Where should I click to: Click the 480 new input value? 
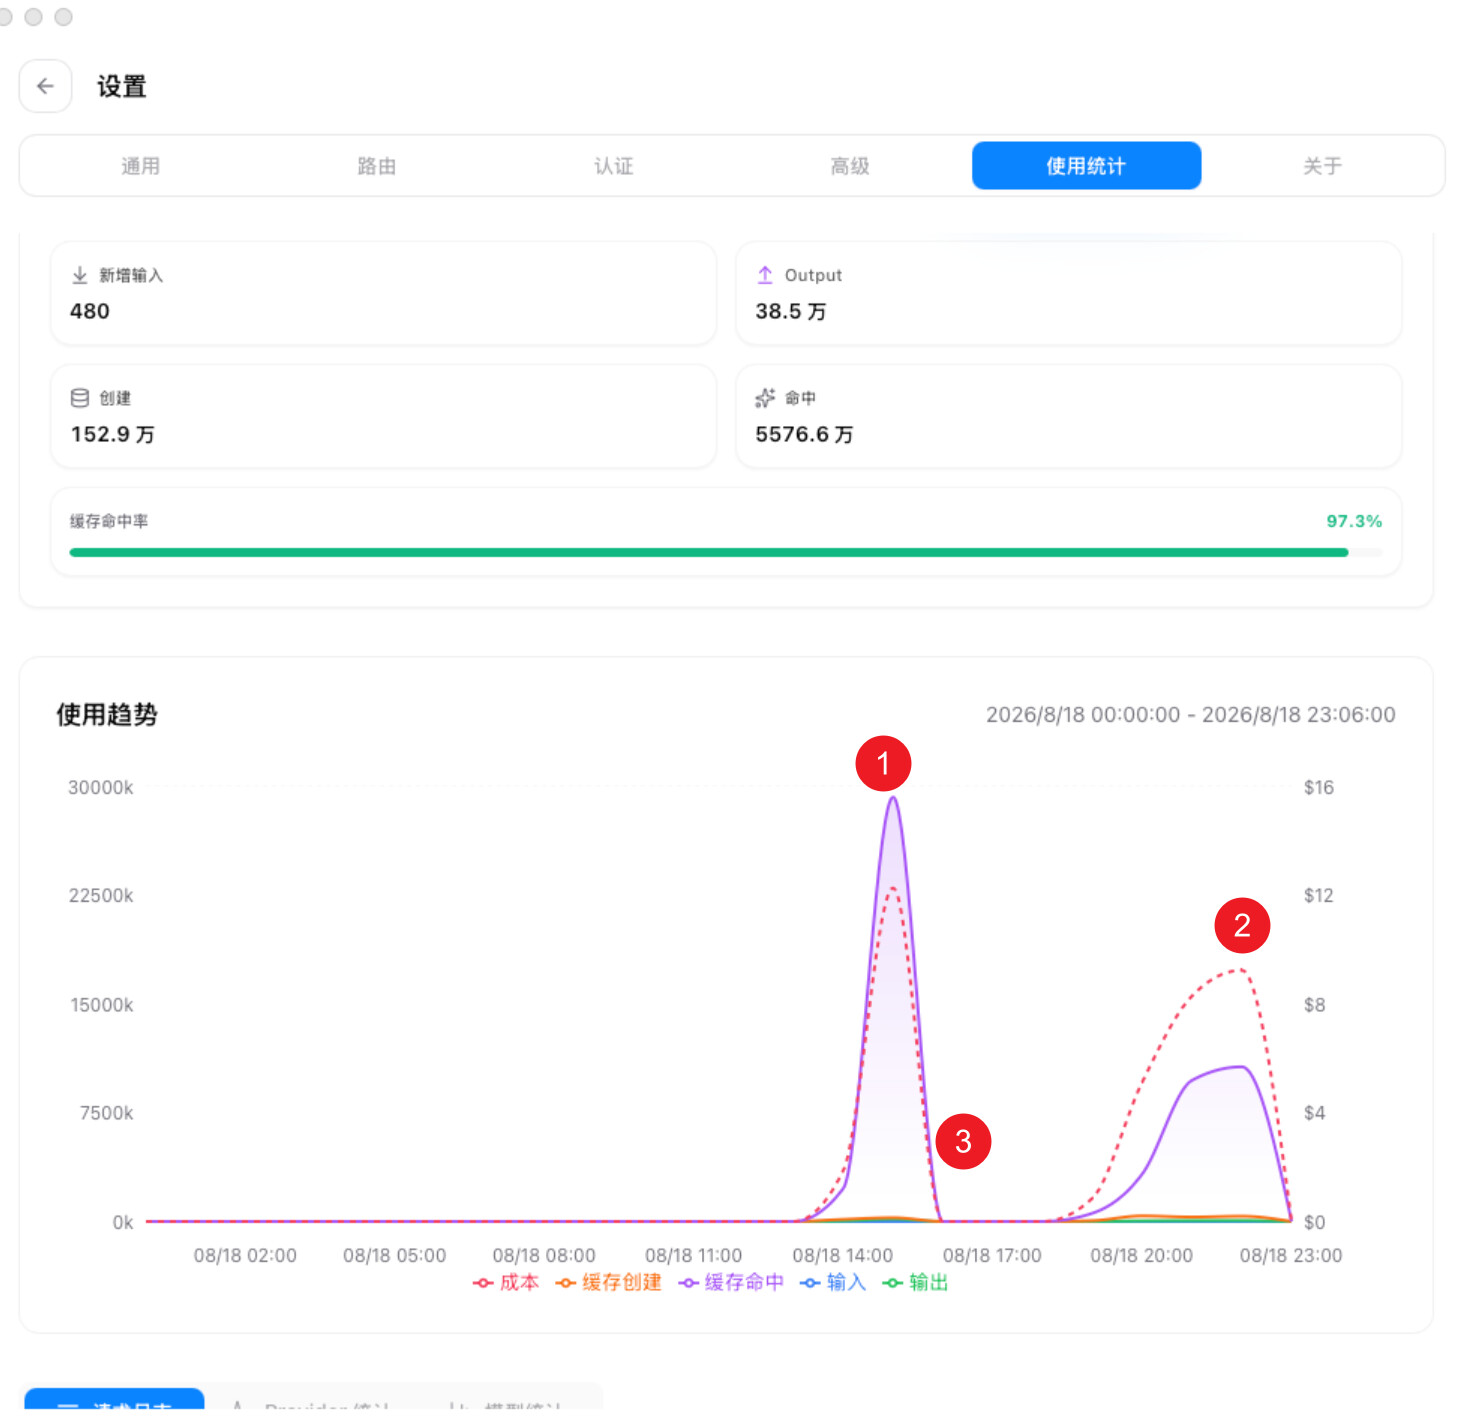pos(90,311)
